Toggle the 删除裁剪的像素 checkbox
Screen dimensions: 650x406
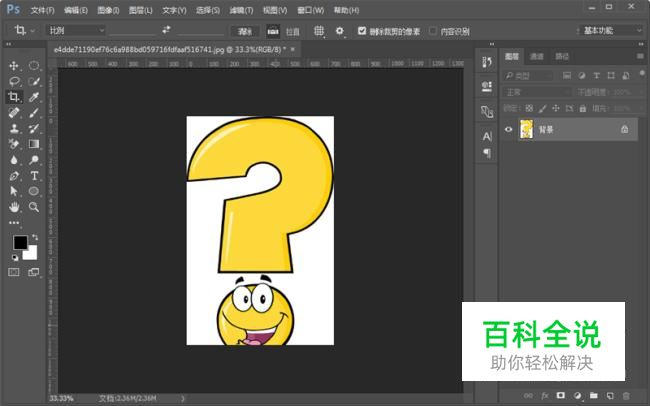pos(362,30)
